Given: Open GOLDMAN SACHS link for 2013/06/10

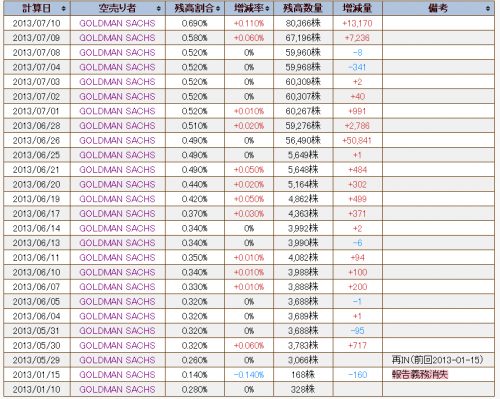Looking at the screenshot, I should pos(117,272).
